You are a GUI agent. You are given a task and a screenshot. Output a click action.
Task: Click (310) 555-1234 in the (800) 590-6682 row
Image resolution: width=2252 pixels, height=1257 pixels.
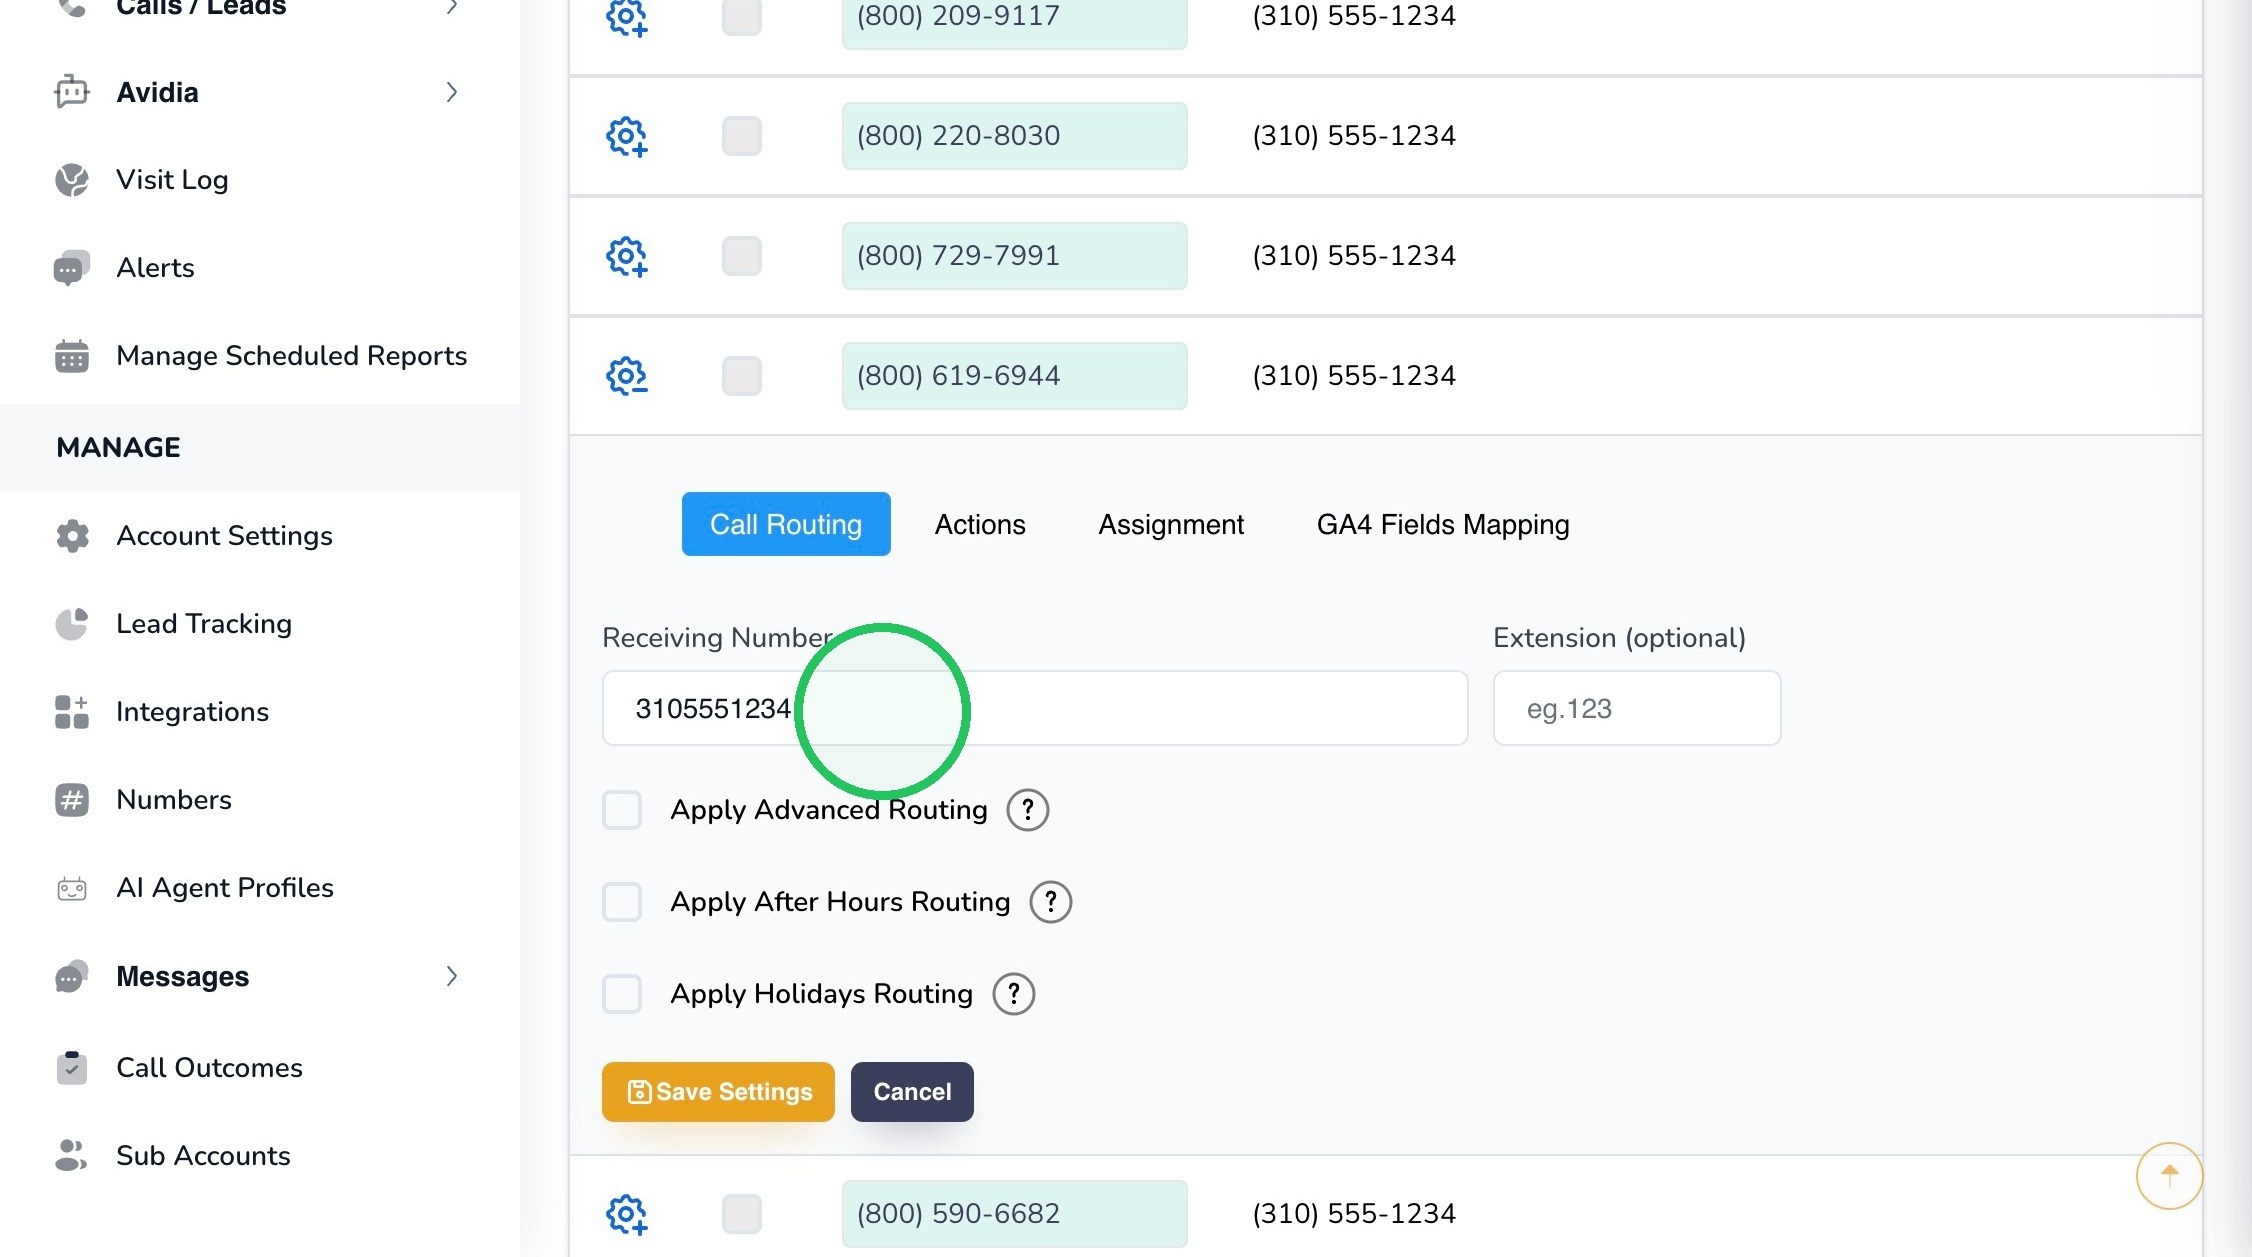coord(1354,1214)
